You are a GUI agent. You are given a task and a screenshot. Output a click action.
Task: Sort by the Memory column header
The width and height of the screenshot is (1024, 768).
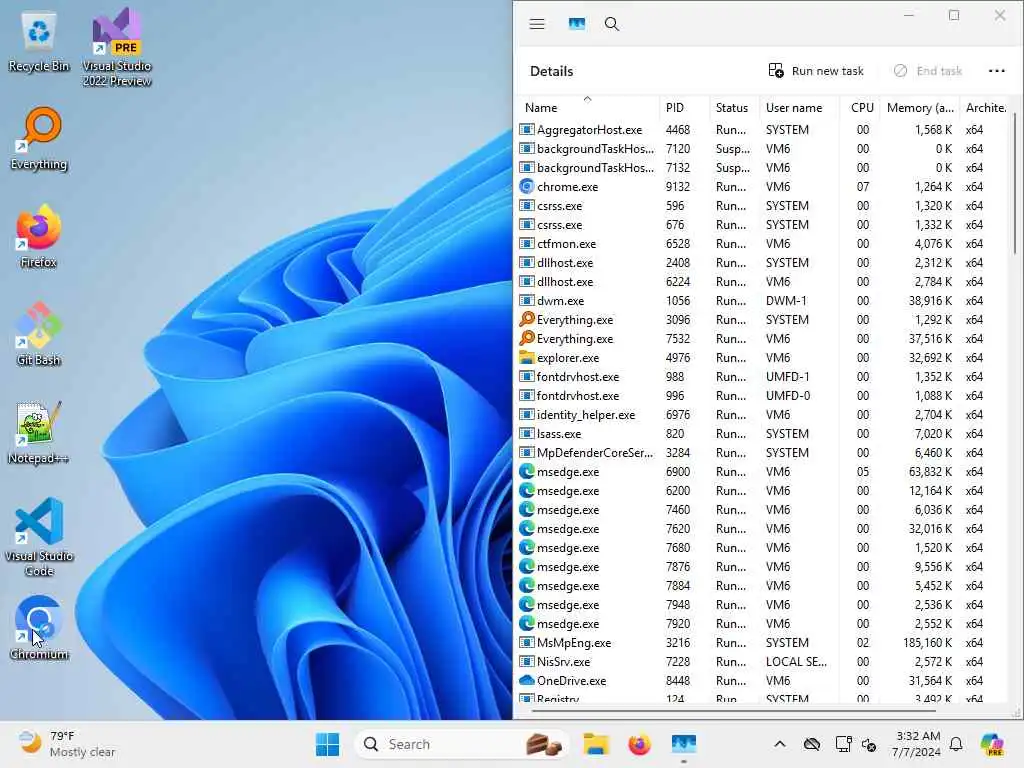point(920,108)
